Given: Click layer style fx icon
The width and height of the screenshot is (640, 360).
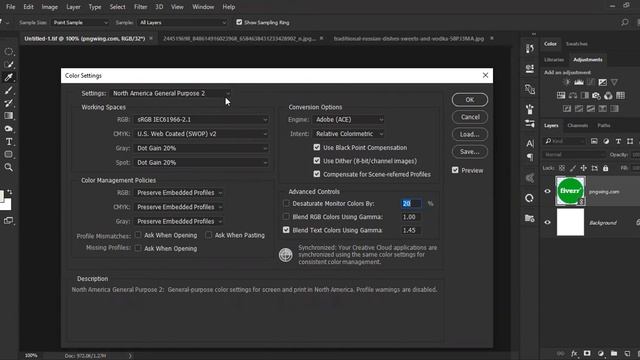Looking at the screenshot, I should pyautogui.click(x=574, y=353).
